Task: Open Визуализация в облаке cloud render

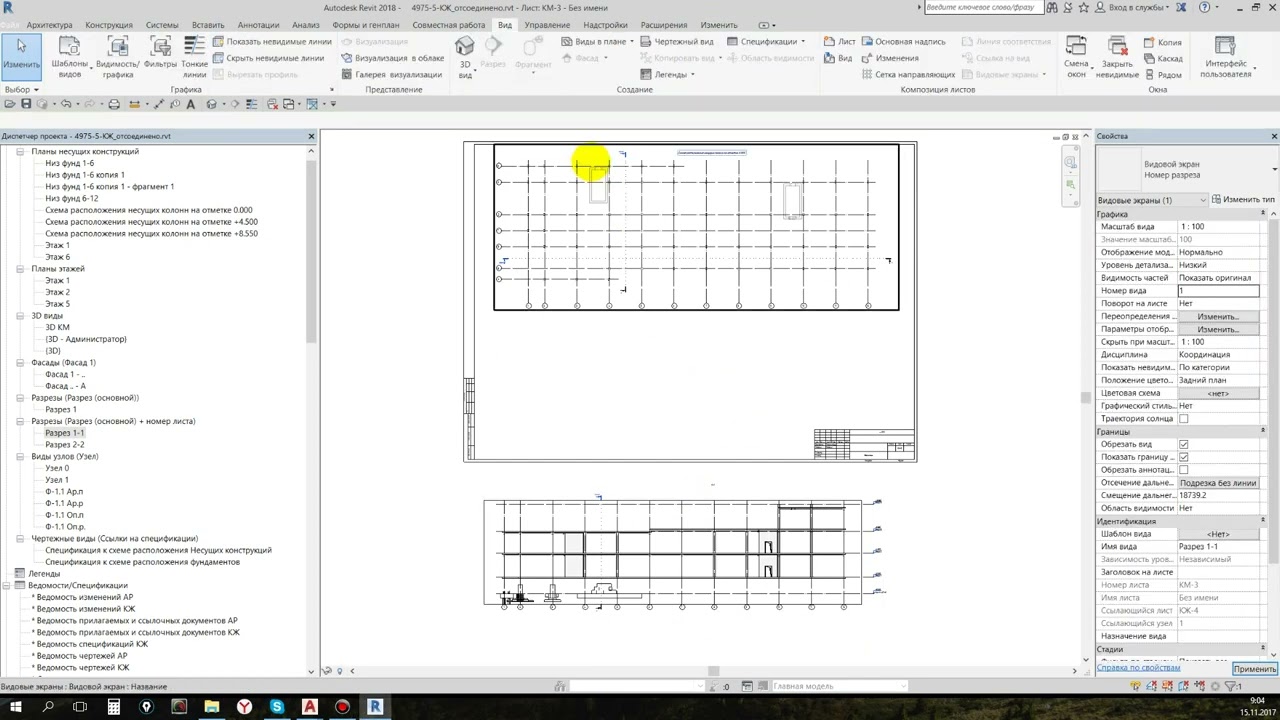Action: click(392, 58)
